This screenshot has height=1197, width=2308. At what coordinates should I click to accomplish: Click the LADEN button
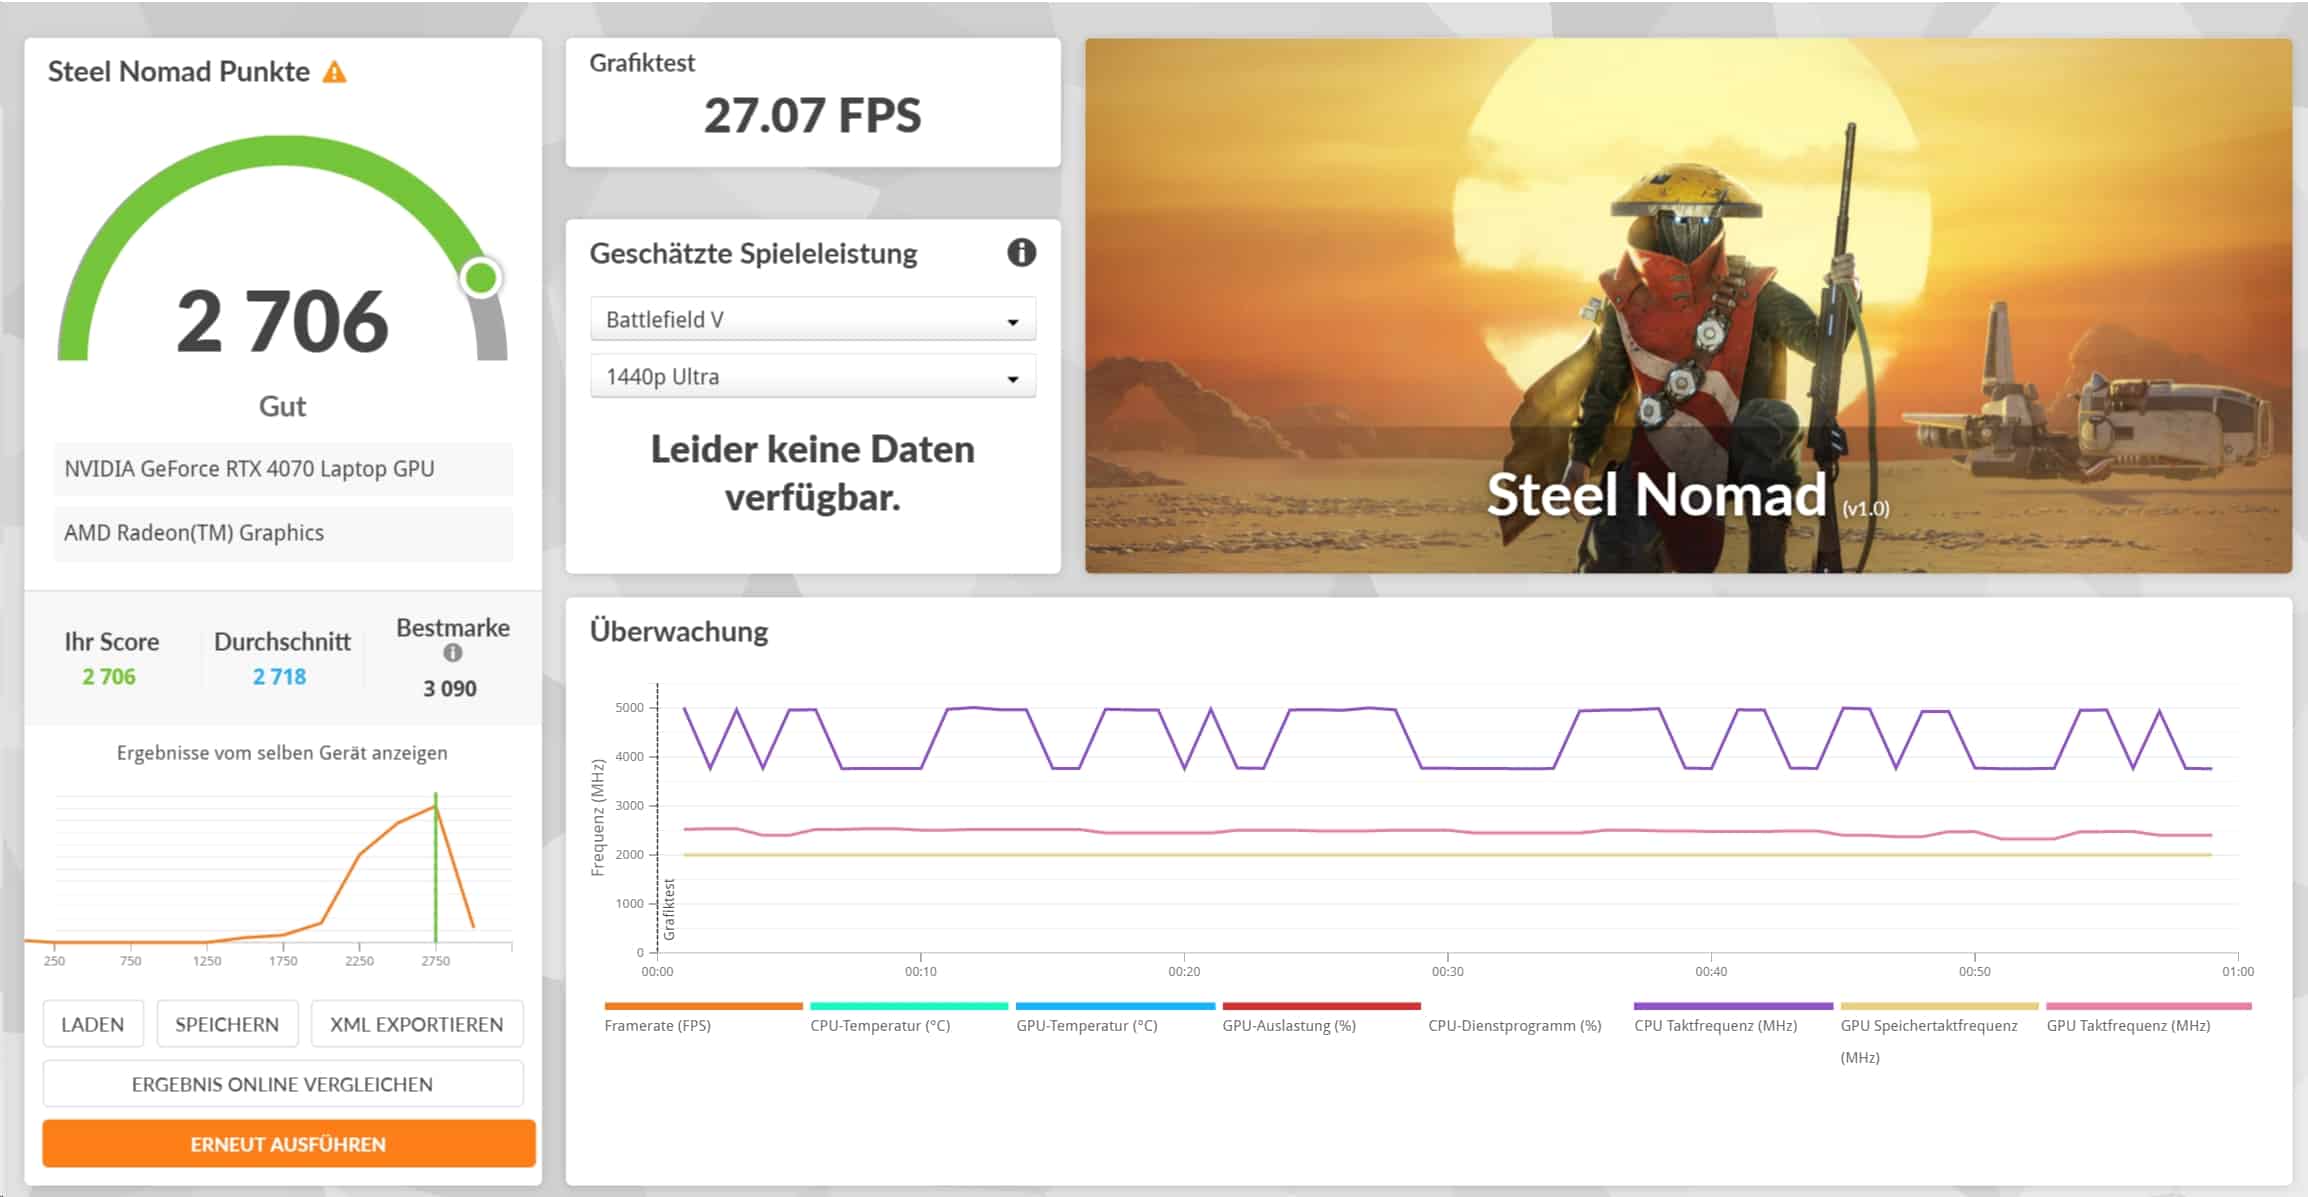point(93,1024)
